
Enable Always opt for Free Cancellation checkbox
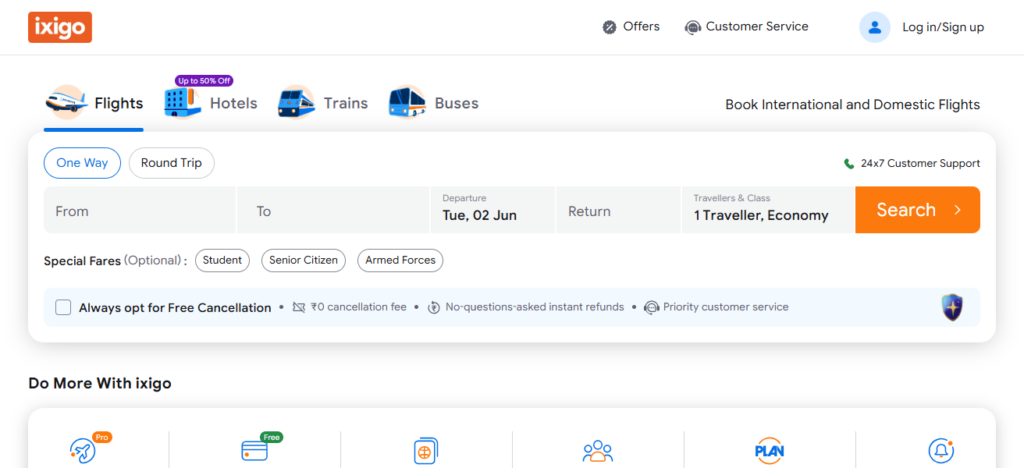63,307
